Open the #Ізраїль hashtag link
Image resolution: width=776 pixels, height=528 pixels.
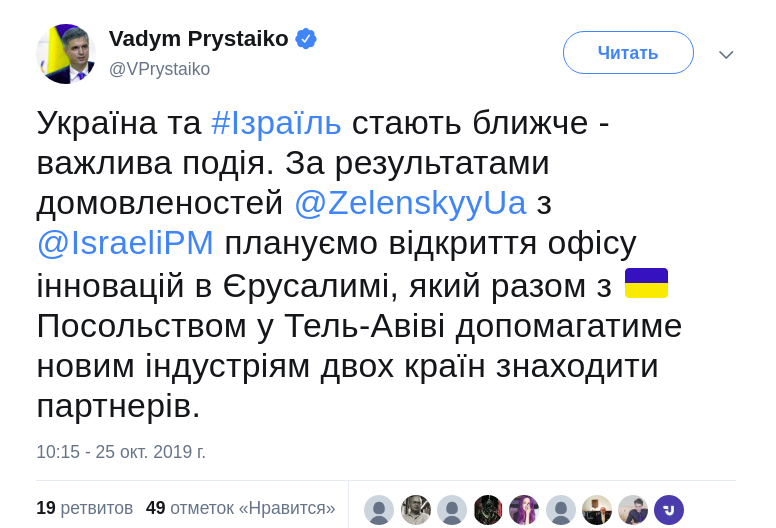click(276, 123)
